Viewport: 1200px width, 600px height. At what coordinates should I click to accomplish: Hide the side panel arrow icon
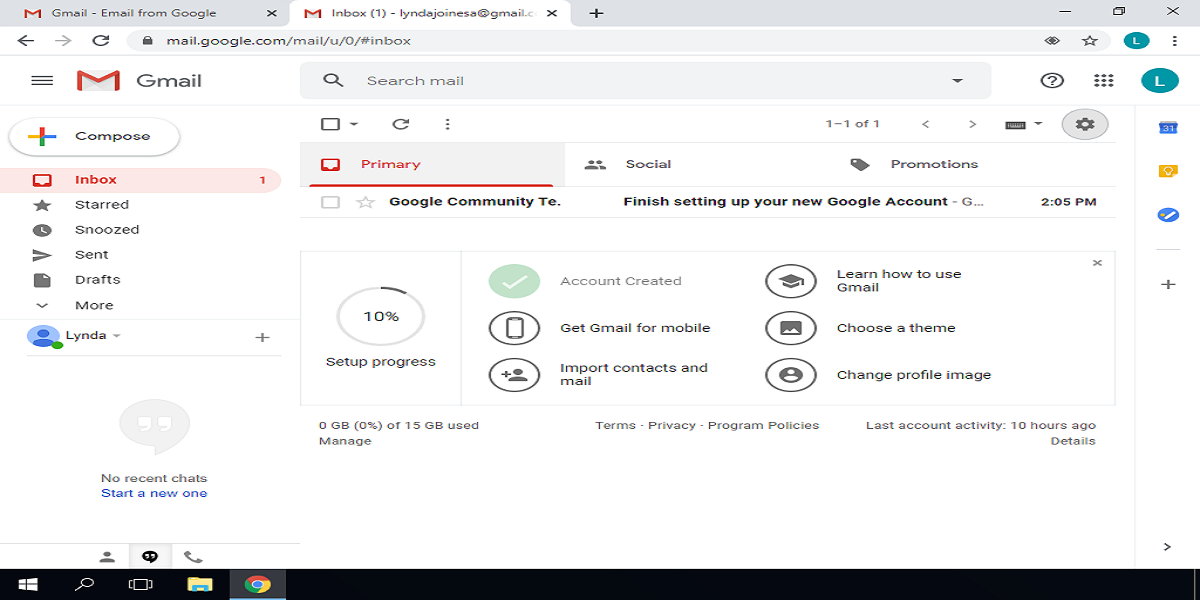[x=1167, y=547]
